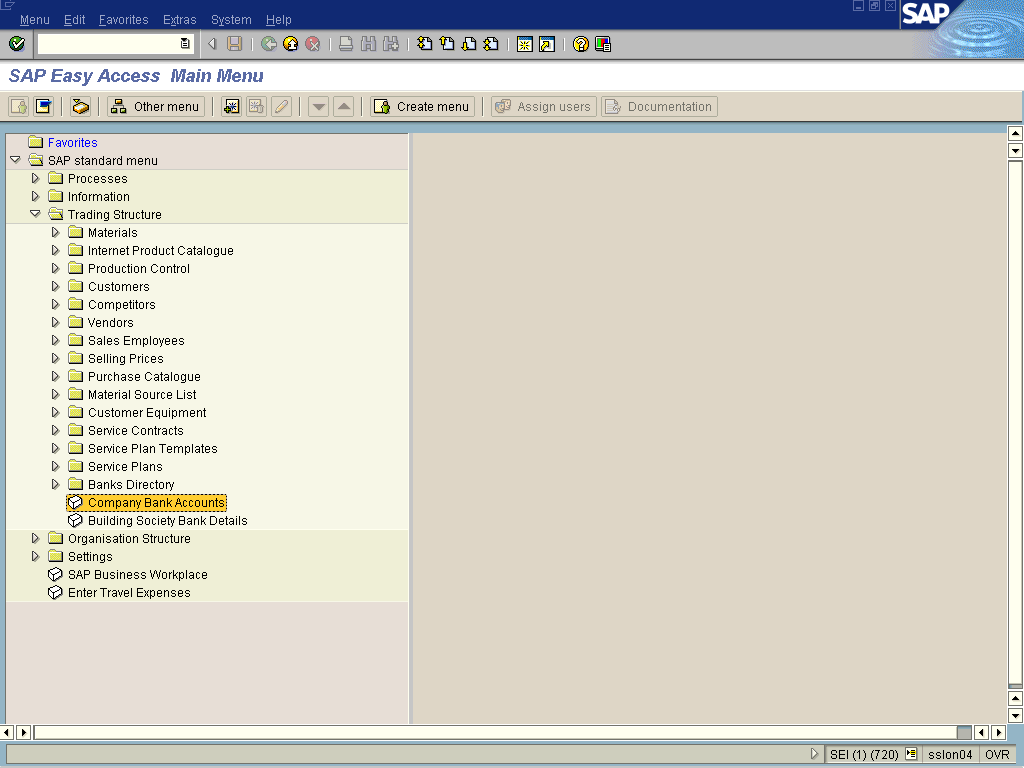Click the Create New Session icon
Screen dimensions: 1024x768
(x=524, y=44)
